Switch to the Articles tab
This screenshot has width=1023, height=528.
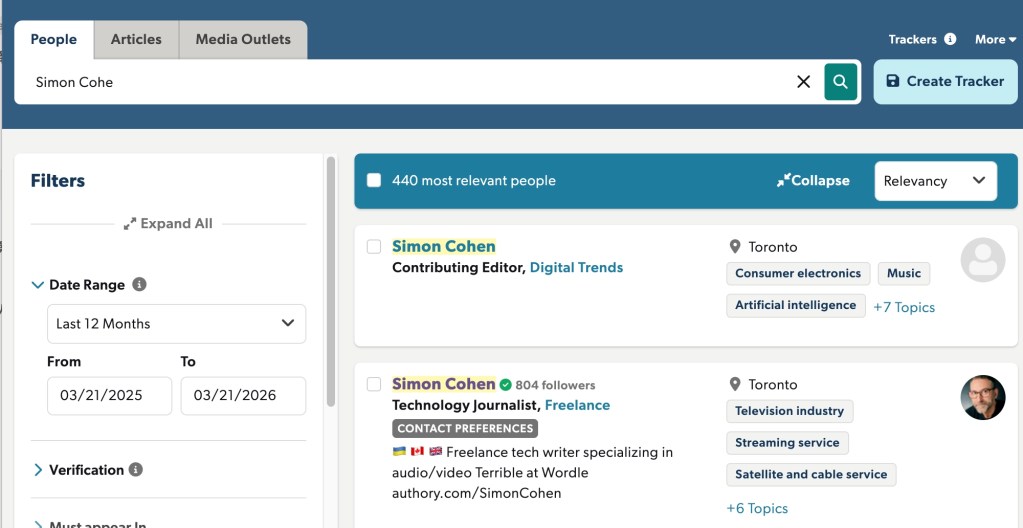click(136, 39)
